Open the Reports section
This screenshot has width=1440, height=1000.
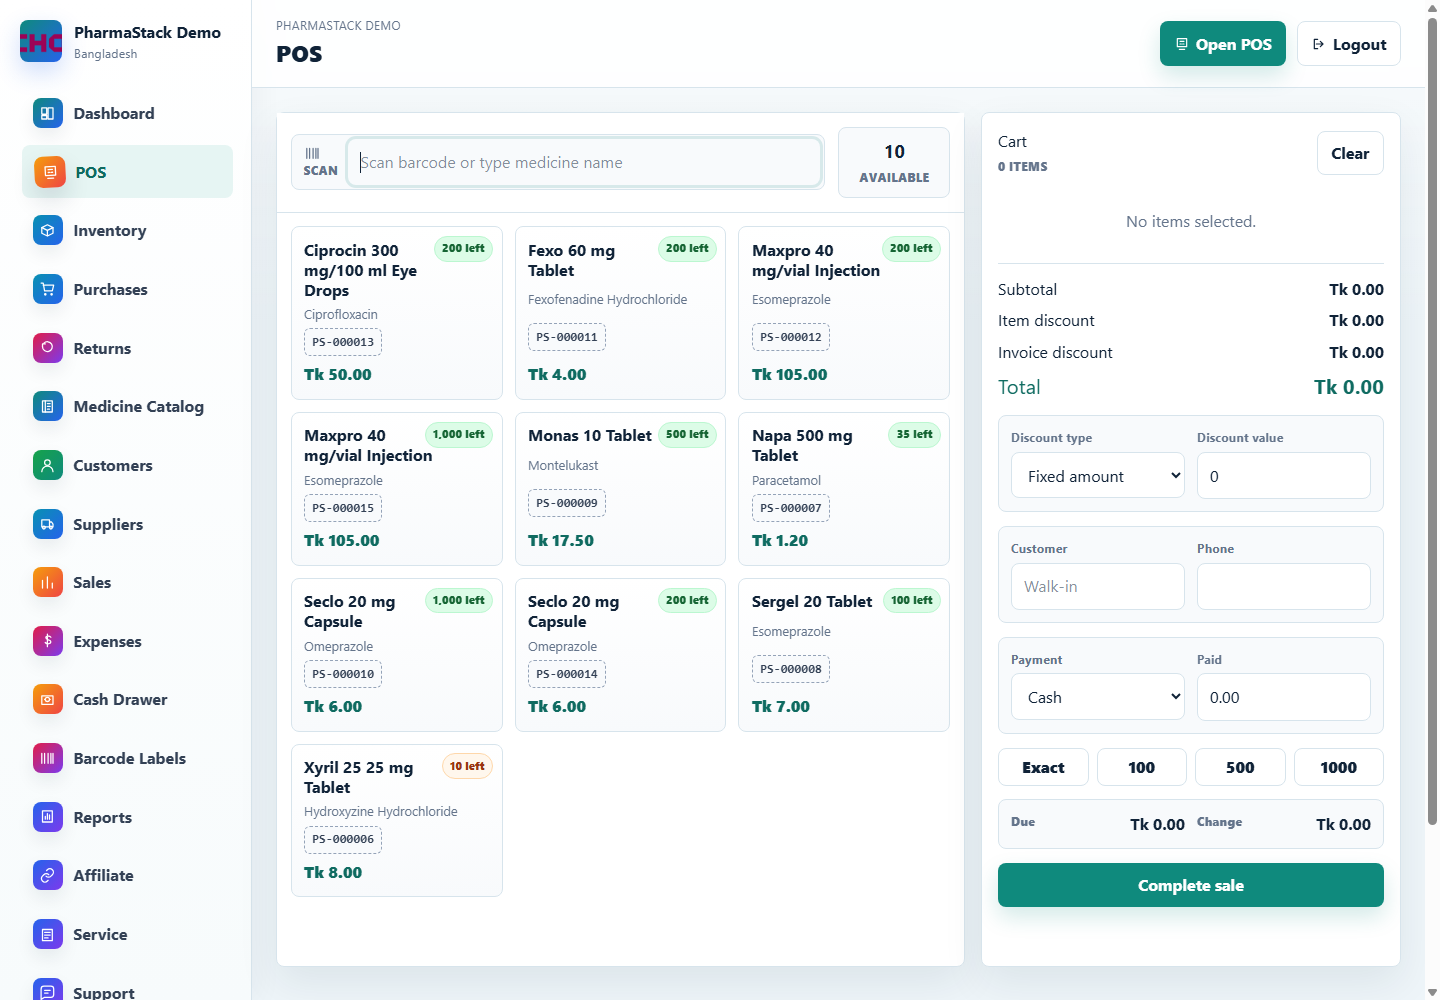[x=127, y=817]
